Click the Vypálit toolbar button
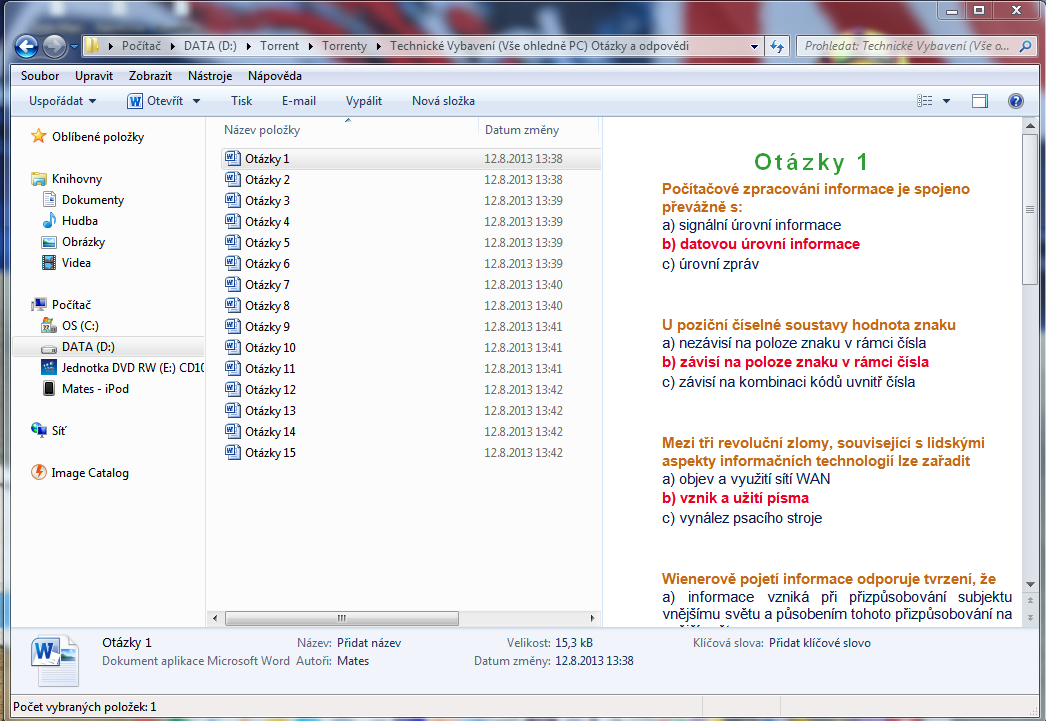 pyautogui.click(x=364, y=101)
